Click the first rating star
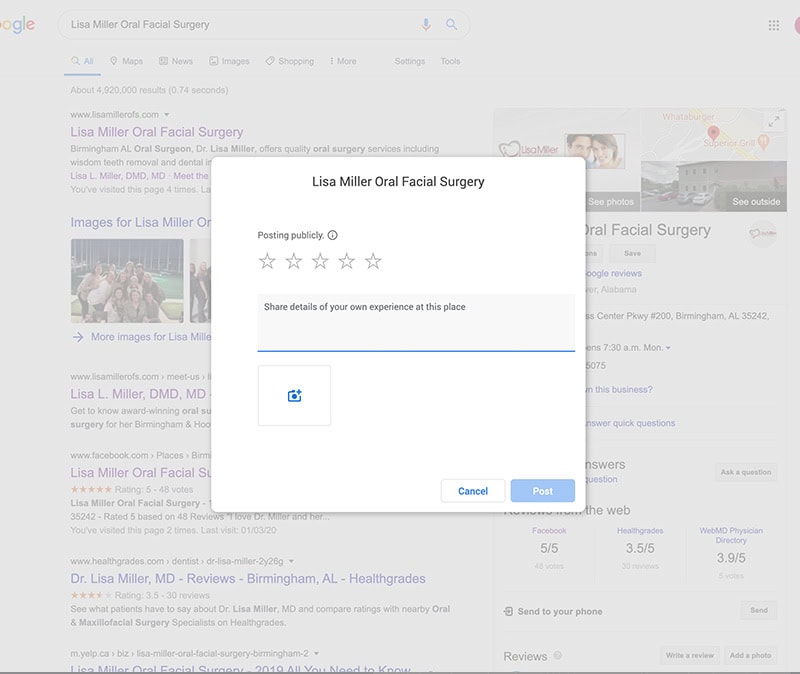 [x=267, y=261]
